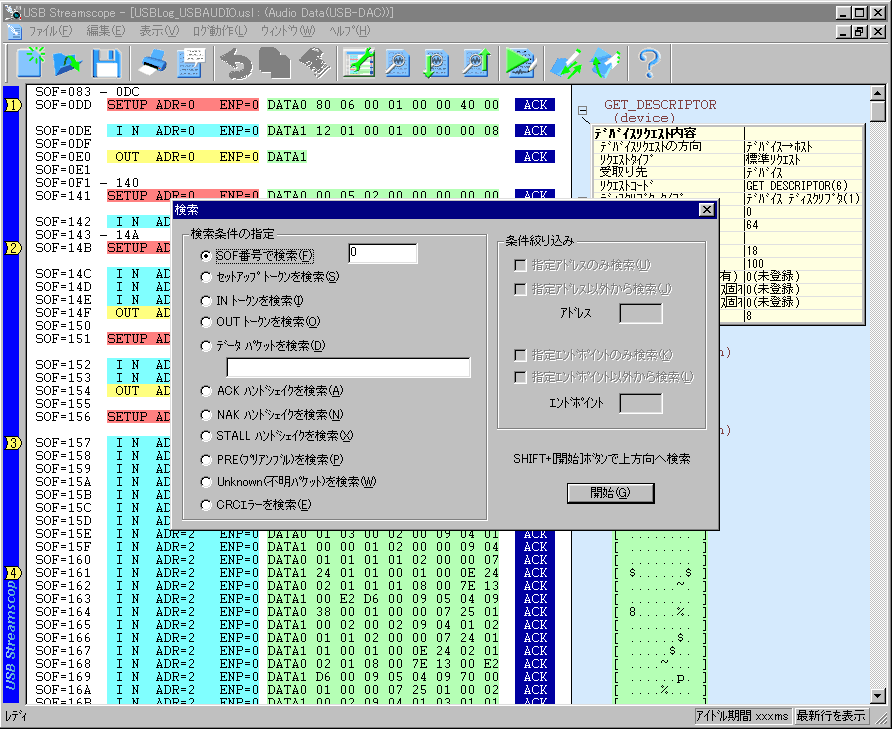
Task: Save the log with the floppy disk icon
Action: tap(106, 63)
